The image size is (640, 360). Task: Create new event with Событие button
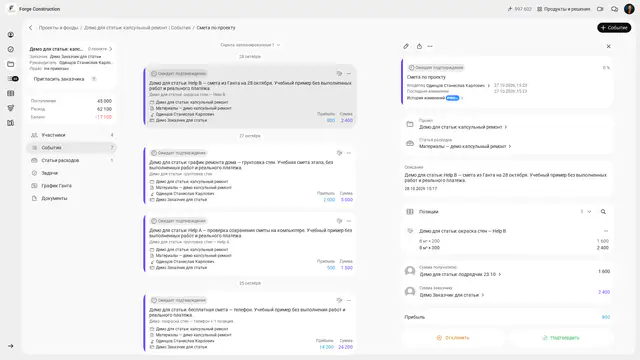click(614, 28)
